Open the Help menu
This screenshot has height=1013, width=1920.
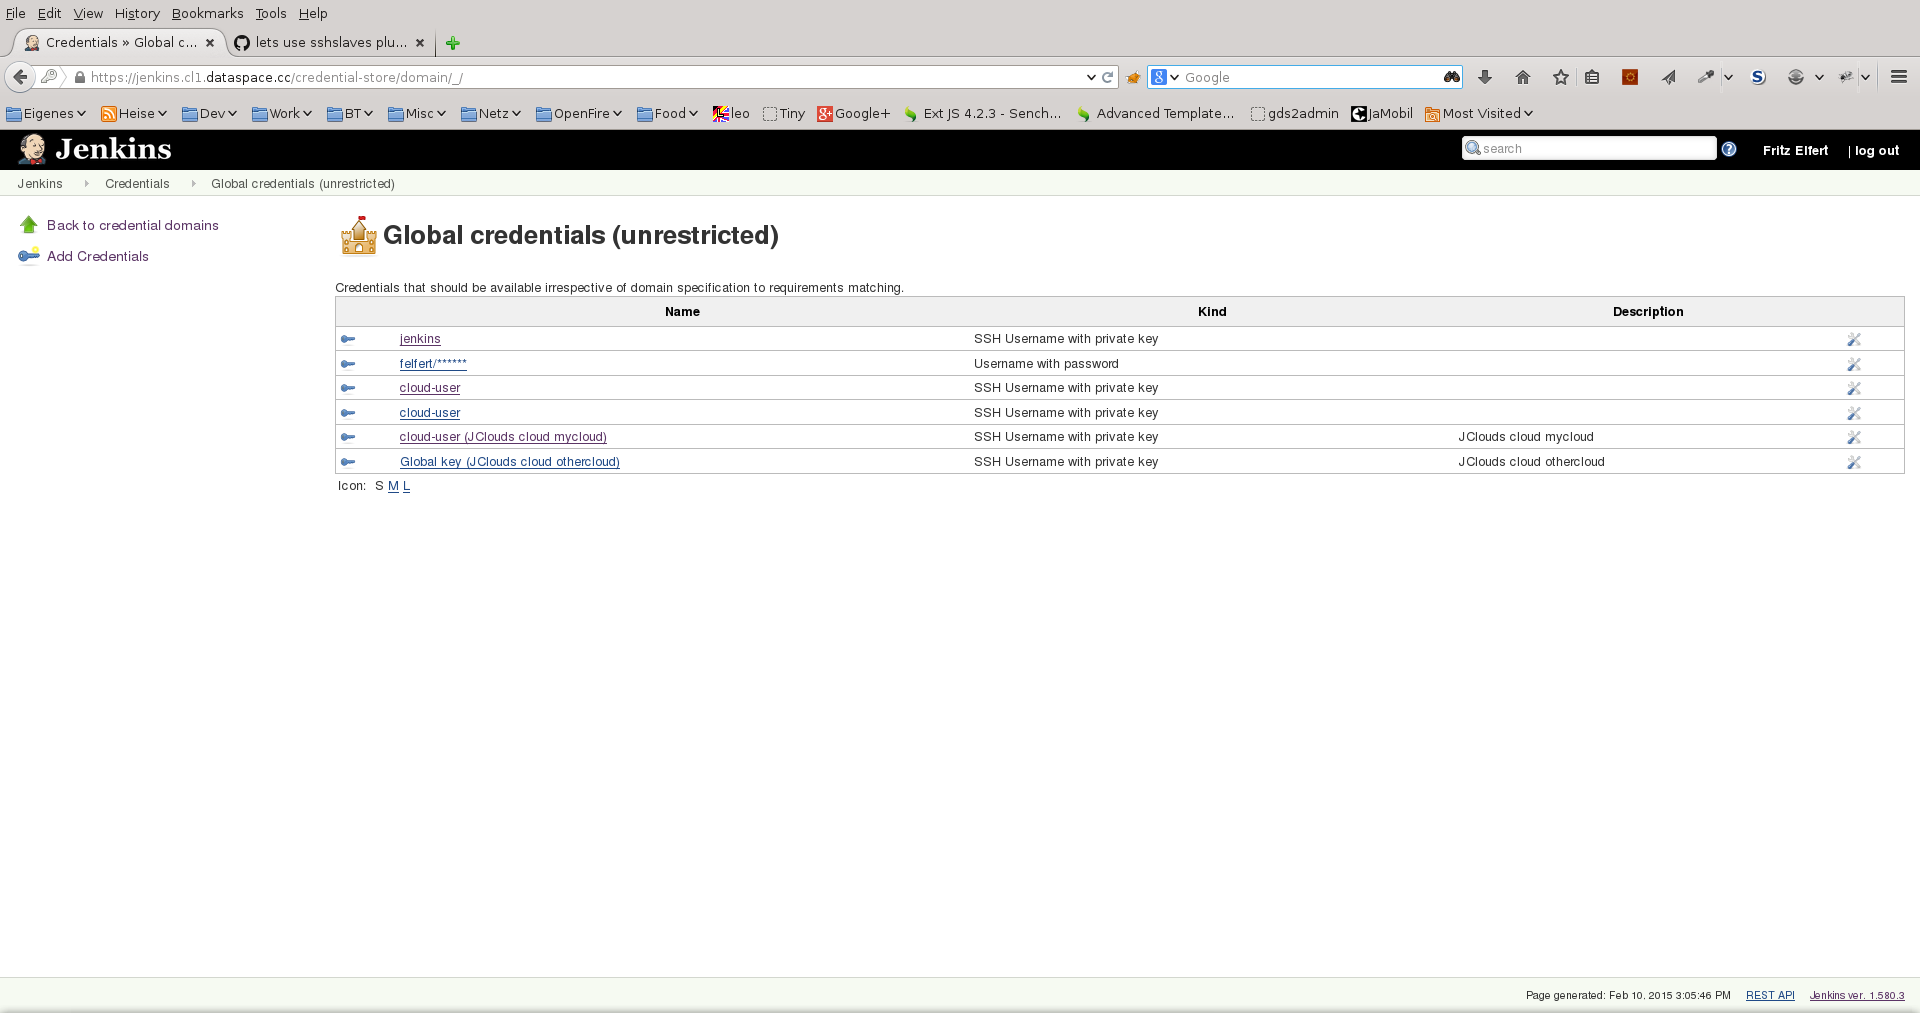tap(313, 13)
